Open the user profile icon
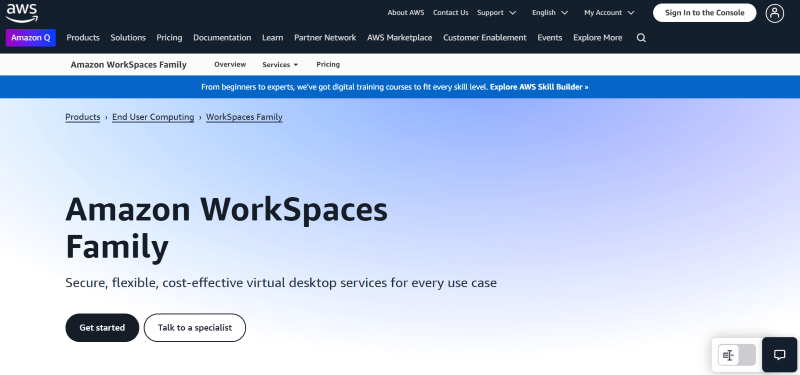 pos(774,13)
